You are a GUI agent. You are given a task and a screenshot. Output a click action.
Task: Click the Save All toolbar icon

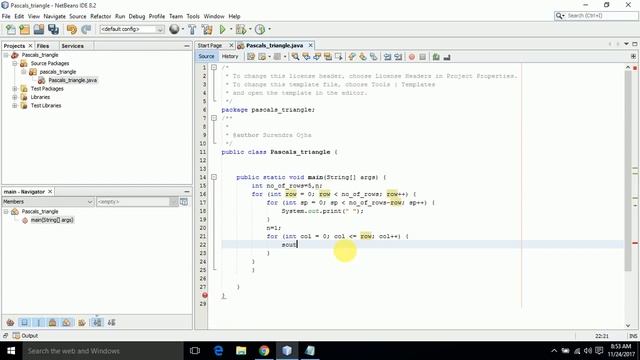(x=53, y=29)
